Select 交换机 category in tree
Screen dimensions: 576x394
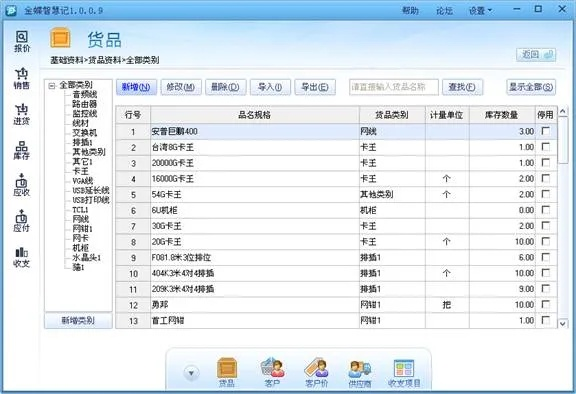pyautogui.click(x=84, y=133)
